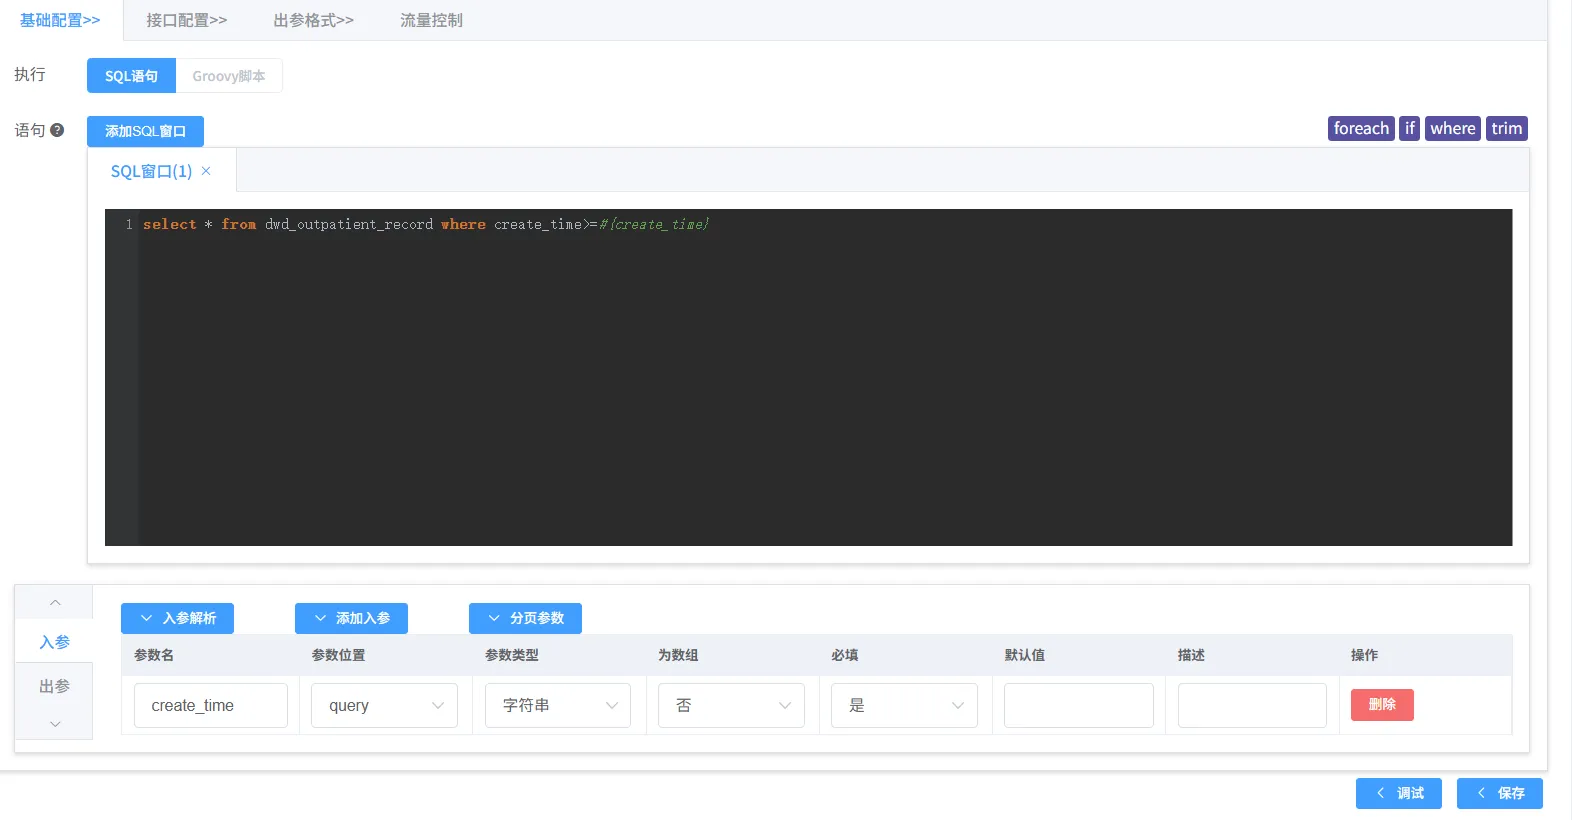
Task: Insert a trim tag
Action: [x=1507, y=128]
